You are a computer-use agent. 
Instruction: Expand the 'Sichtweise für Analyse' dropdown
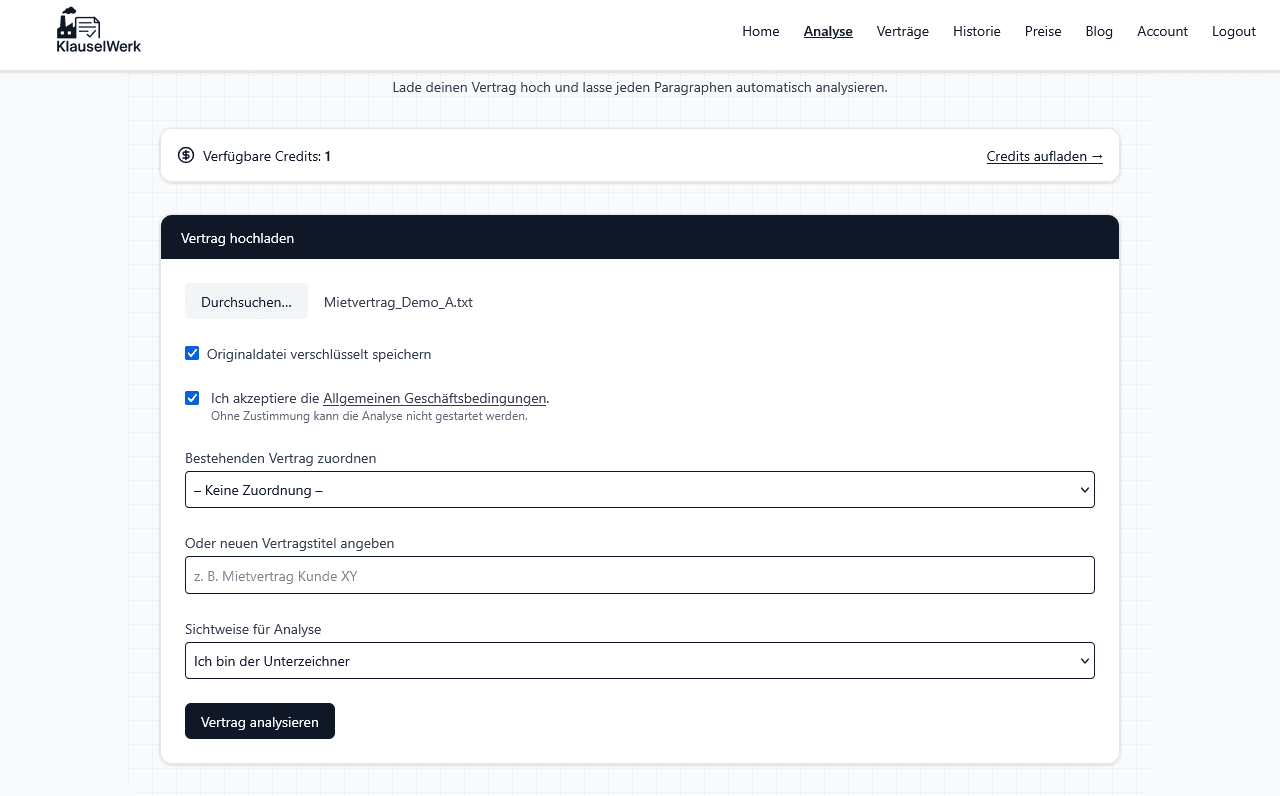coord(639,661)
